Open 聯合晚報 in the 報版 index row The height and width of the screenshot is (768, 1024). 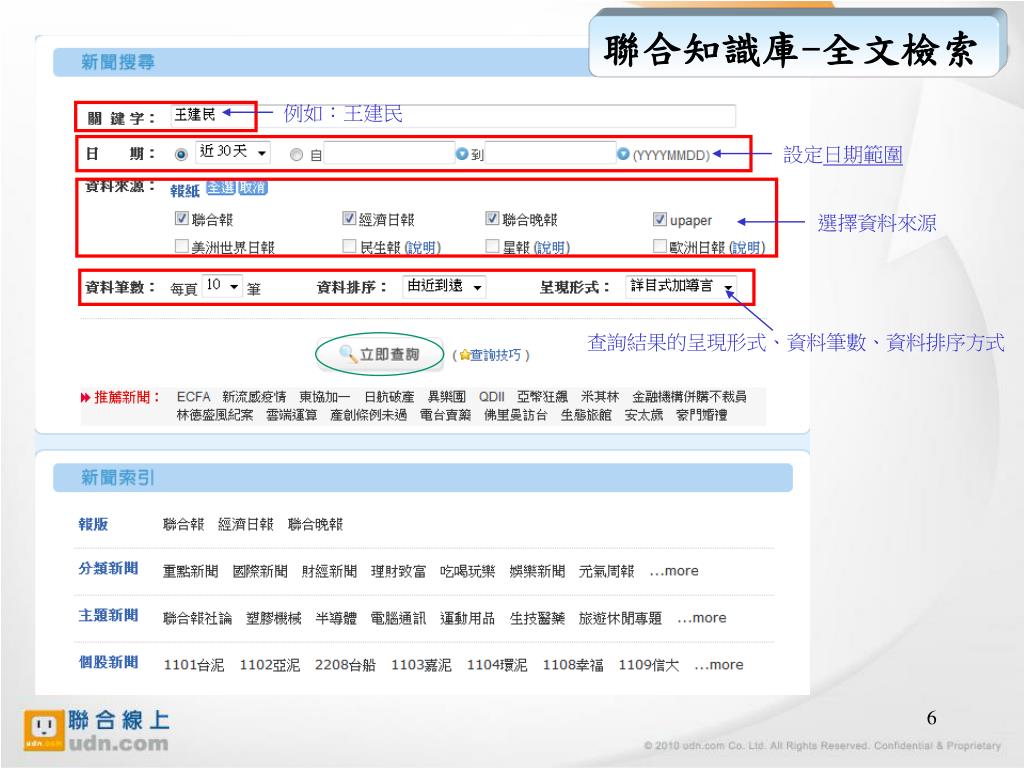[315, 524]
